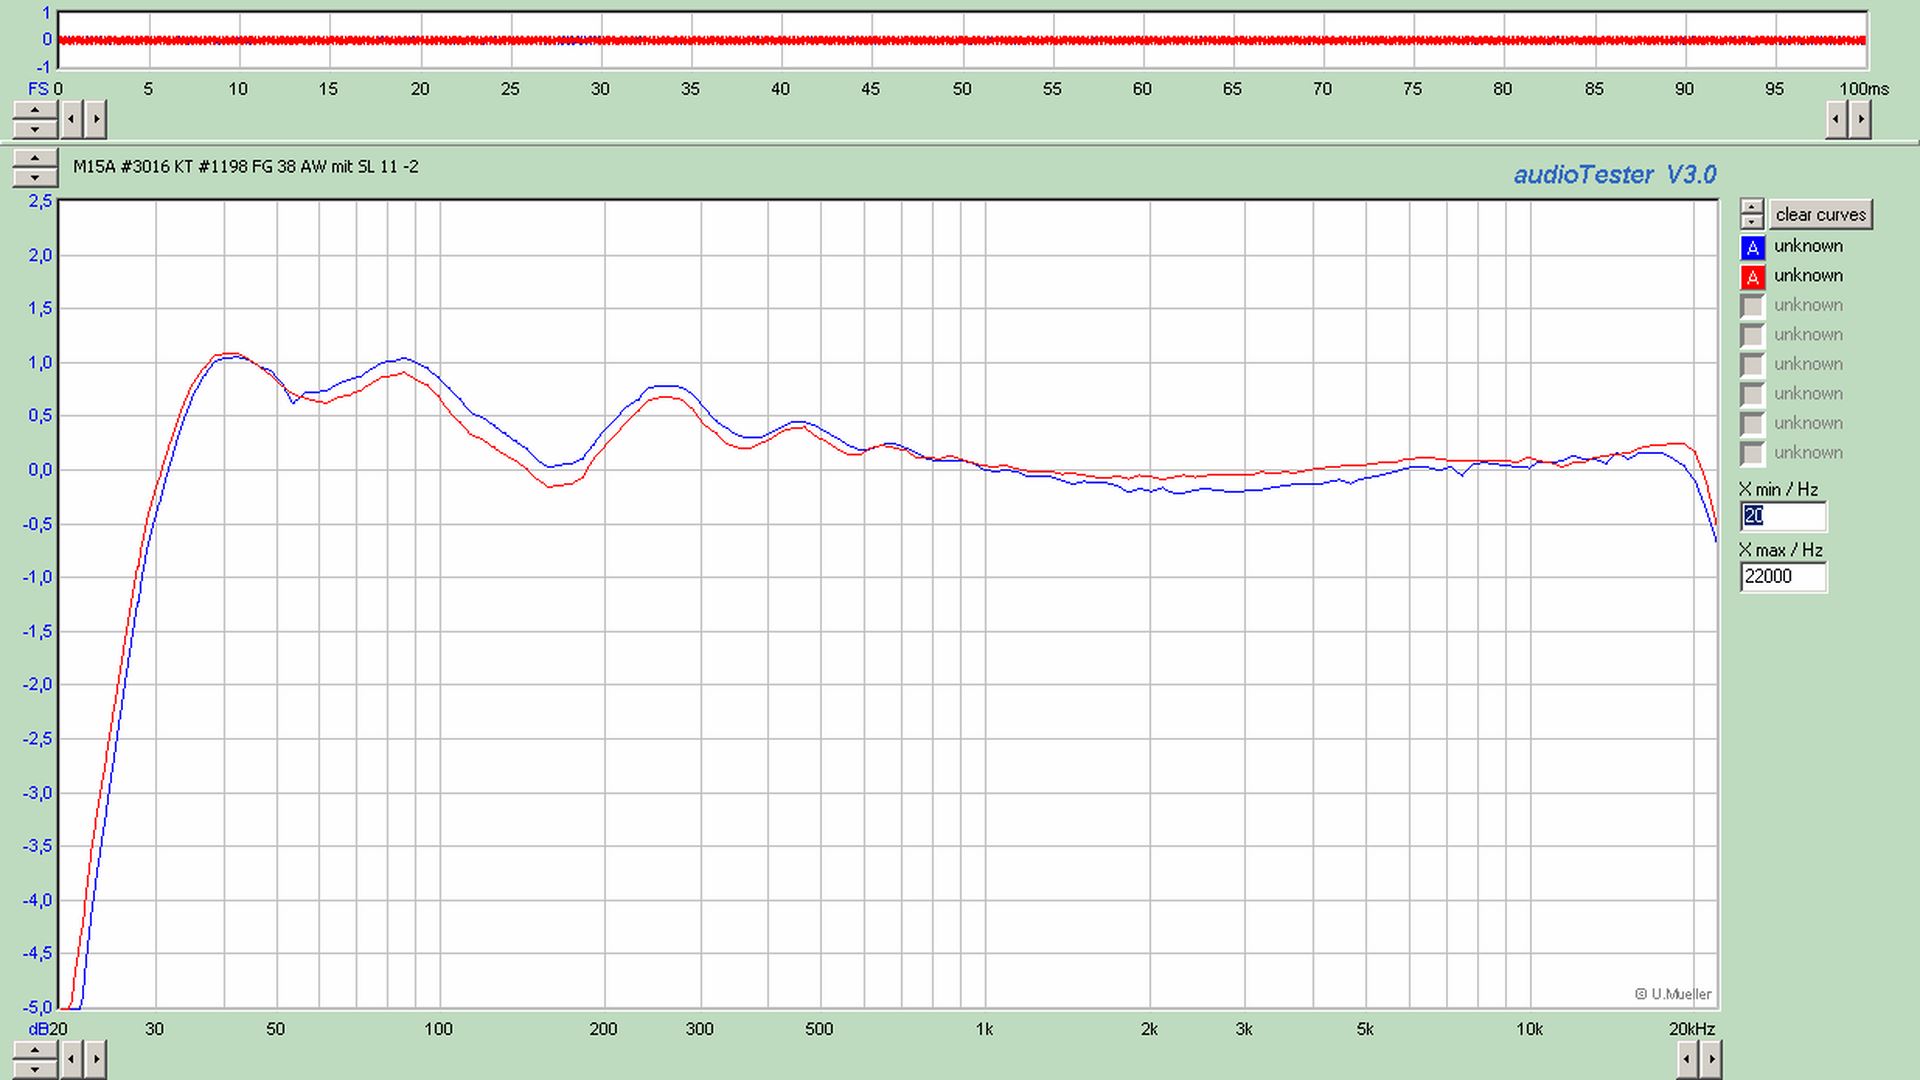
Task: Click the audioTester V3.0 title link
Action: pyautogui.click(x=1614, y=175)
